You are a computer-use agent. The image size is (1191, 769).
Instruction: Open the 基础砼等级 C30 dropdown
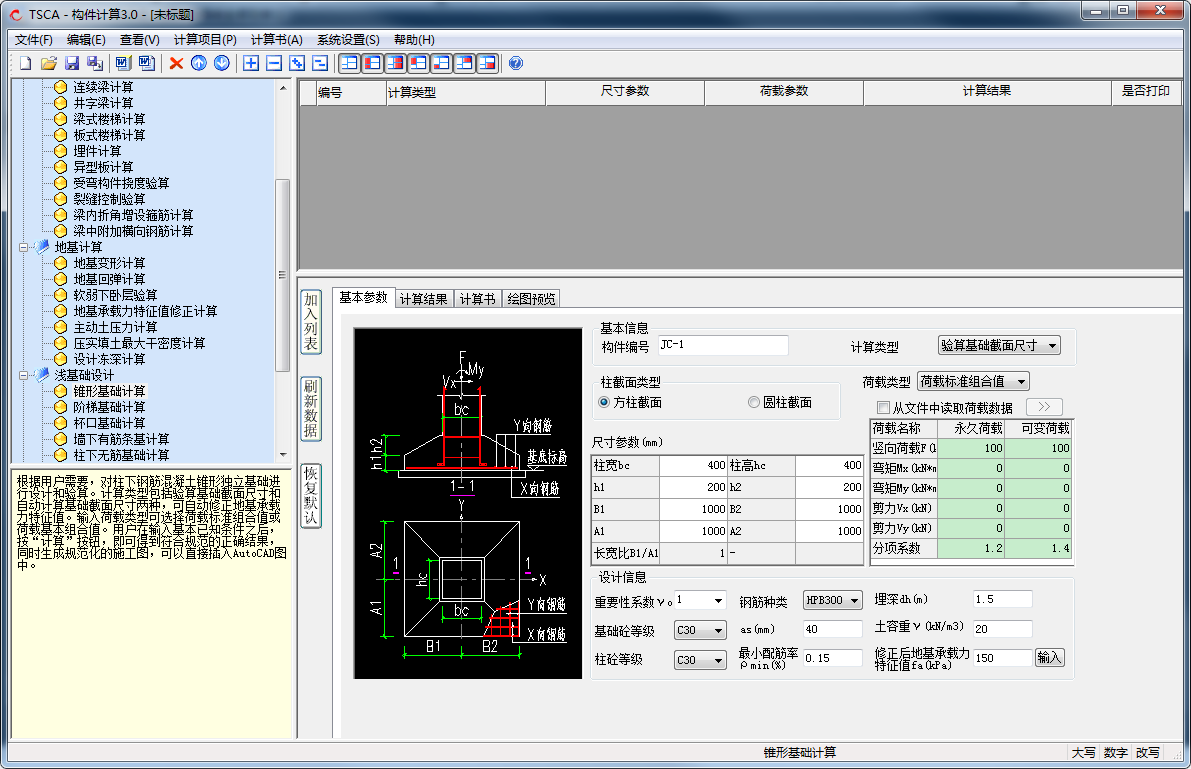(719, 631)
